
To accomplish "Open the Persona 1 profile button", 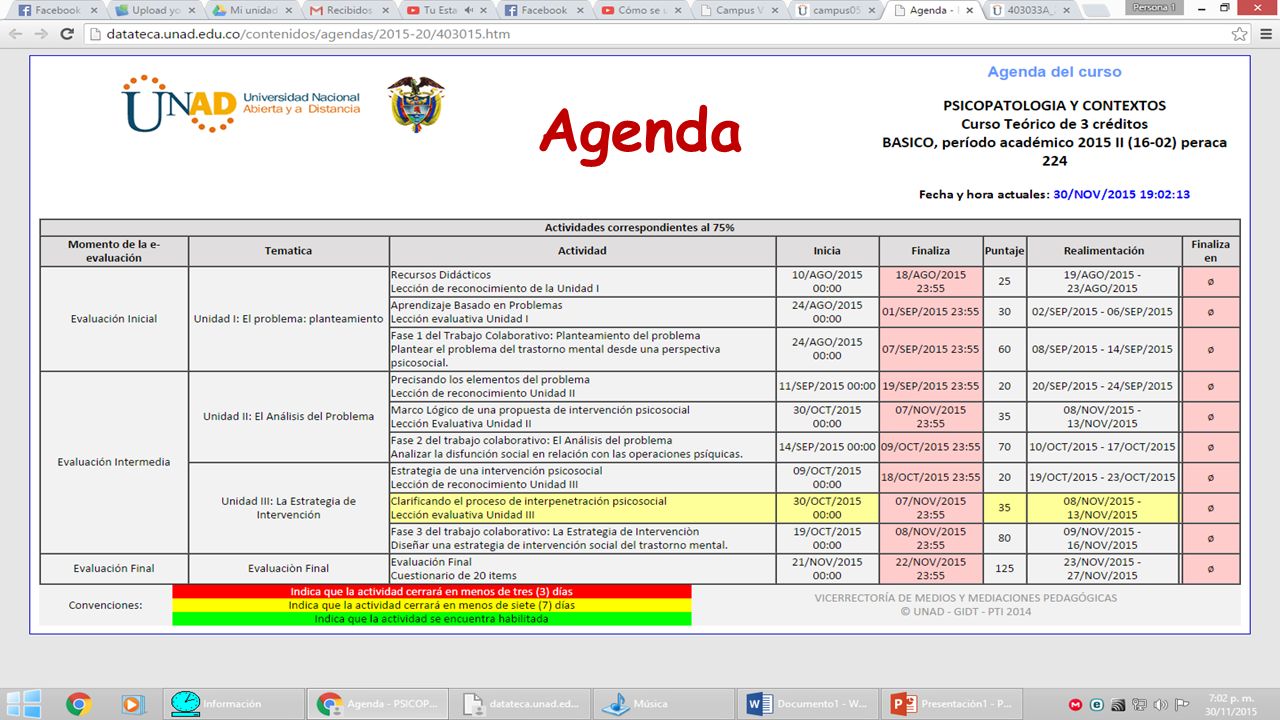I will pyautogui.click(x=1154, y=7).
